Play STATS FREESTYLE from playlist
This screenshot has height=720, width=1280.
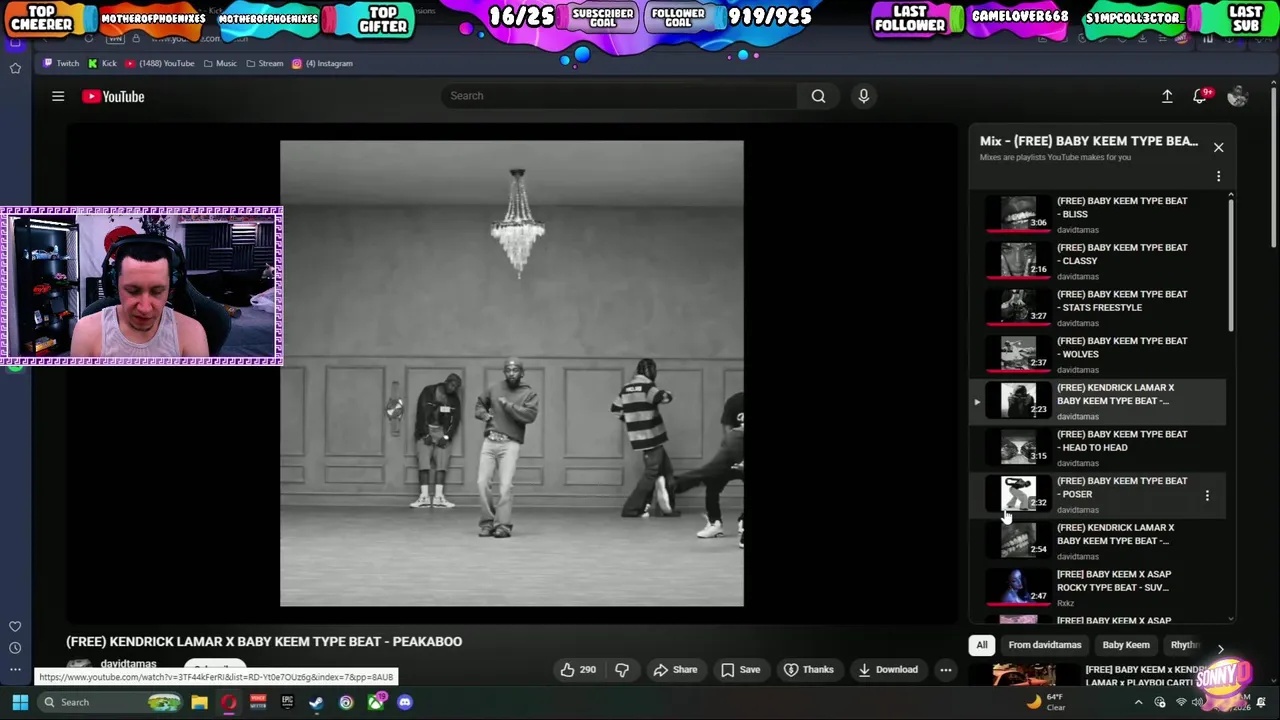click(1100, 308)
